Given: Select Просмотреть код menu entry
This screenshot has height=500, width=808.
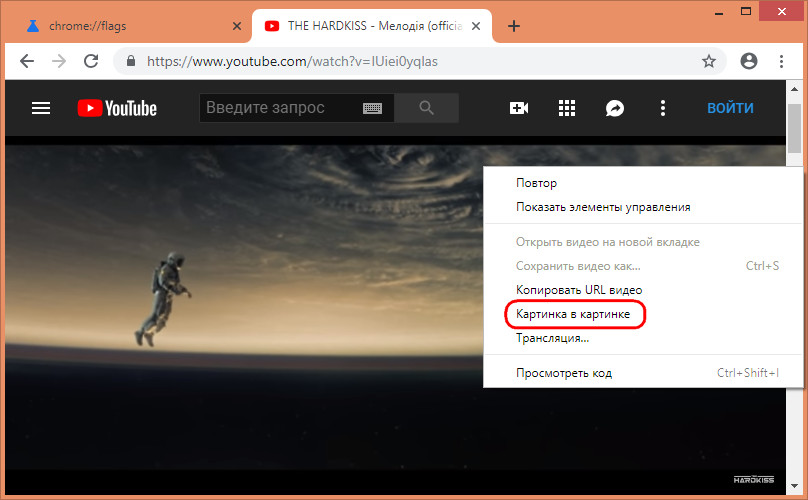Looking at the screenshot, I should click(x=643, y=373).
